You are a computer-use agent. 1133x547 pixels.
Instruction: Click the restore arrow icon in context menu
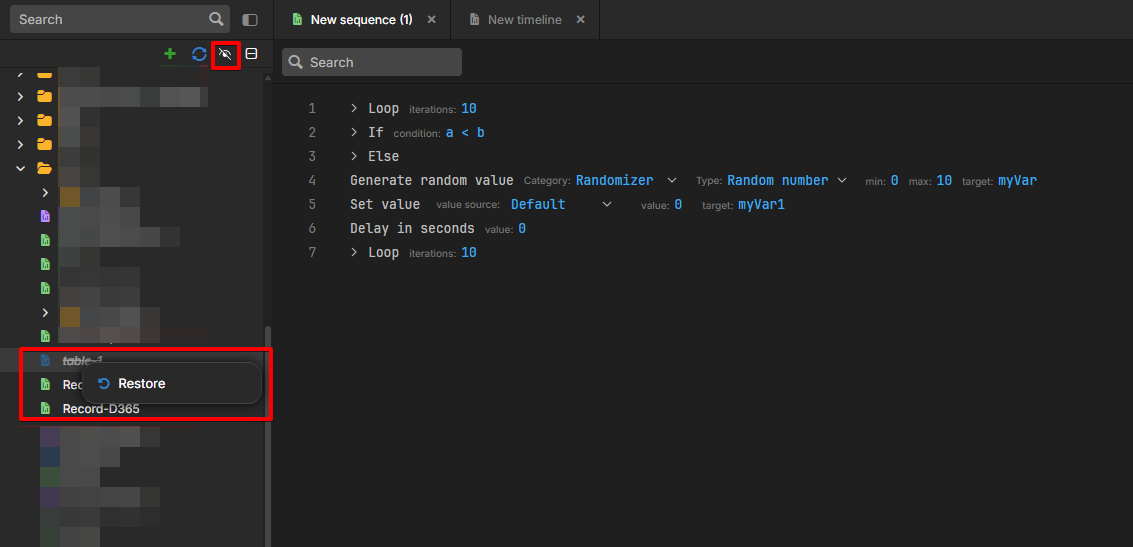click(x=103, y=384)
